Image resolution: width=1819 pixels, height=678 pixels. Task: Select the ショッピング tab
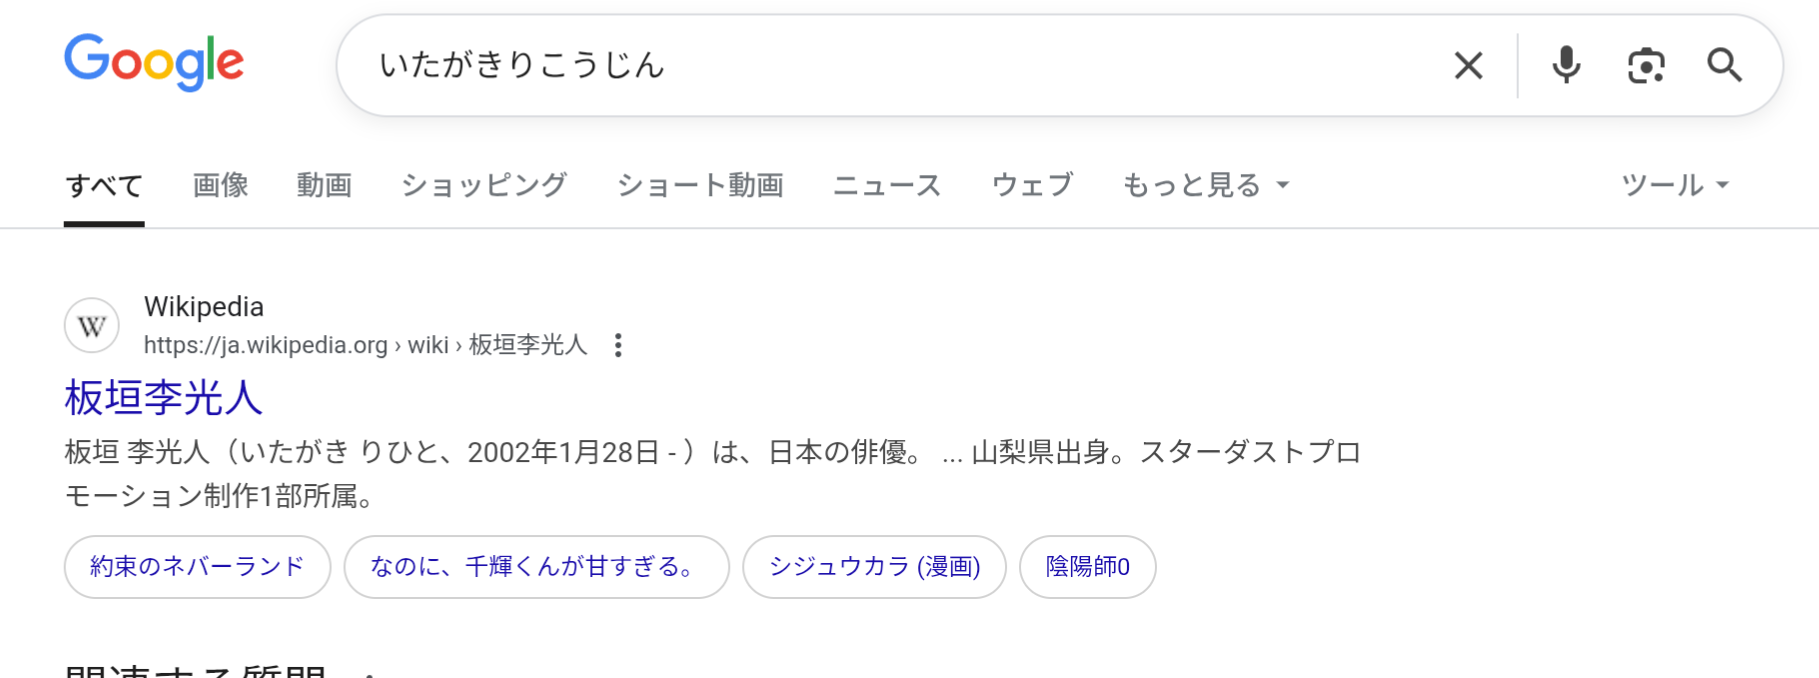pyautogui.click(x=484, y=185)
